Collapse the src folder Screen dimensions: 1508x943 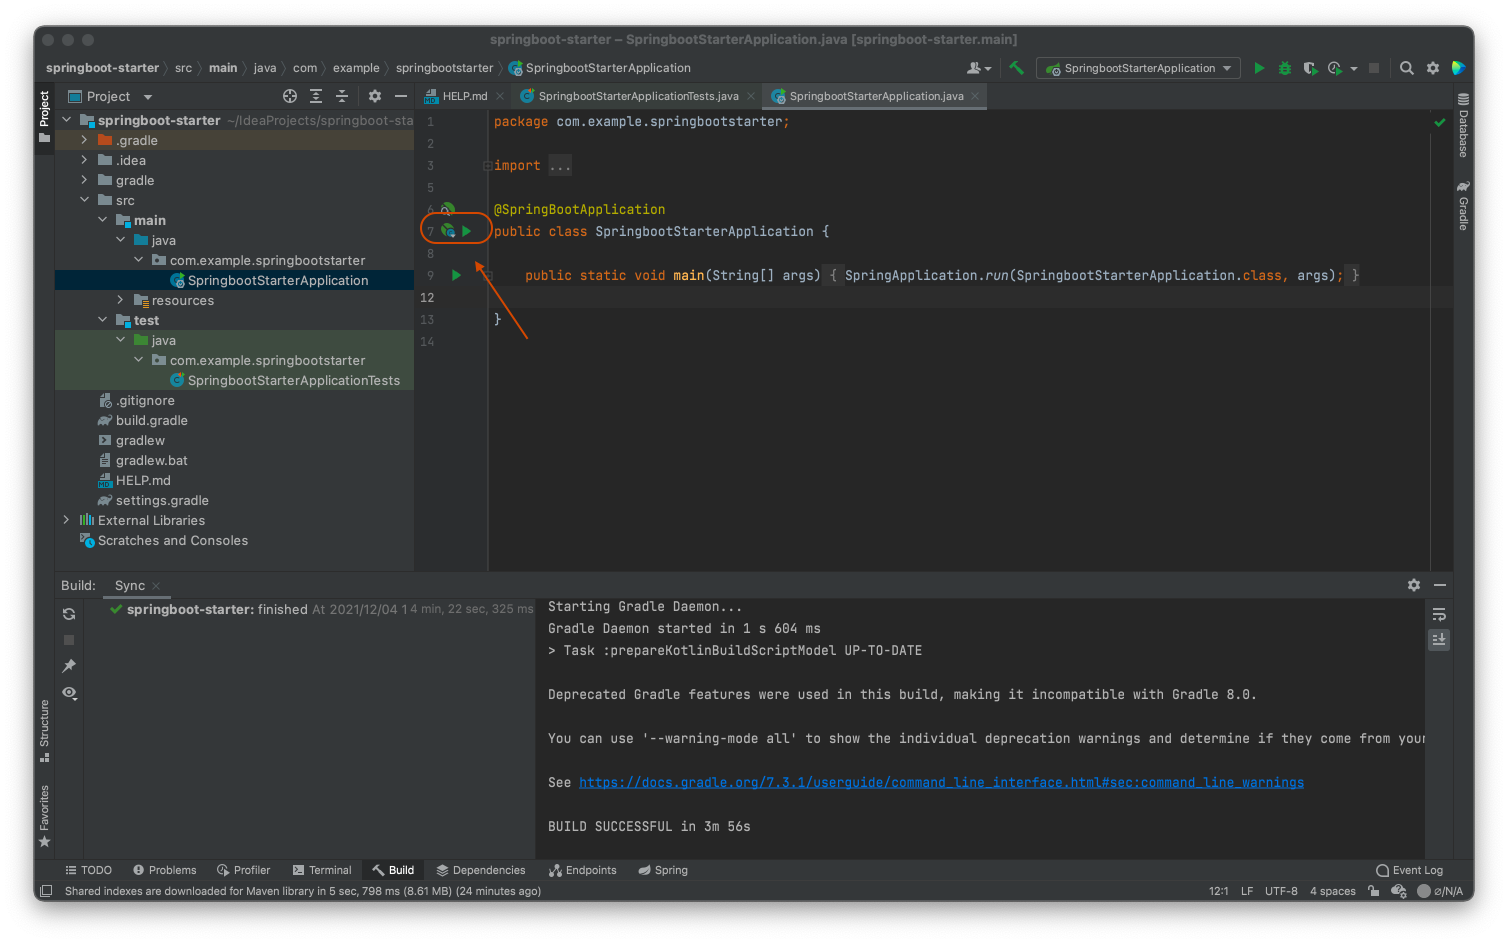(84, 200)
